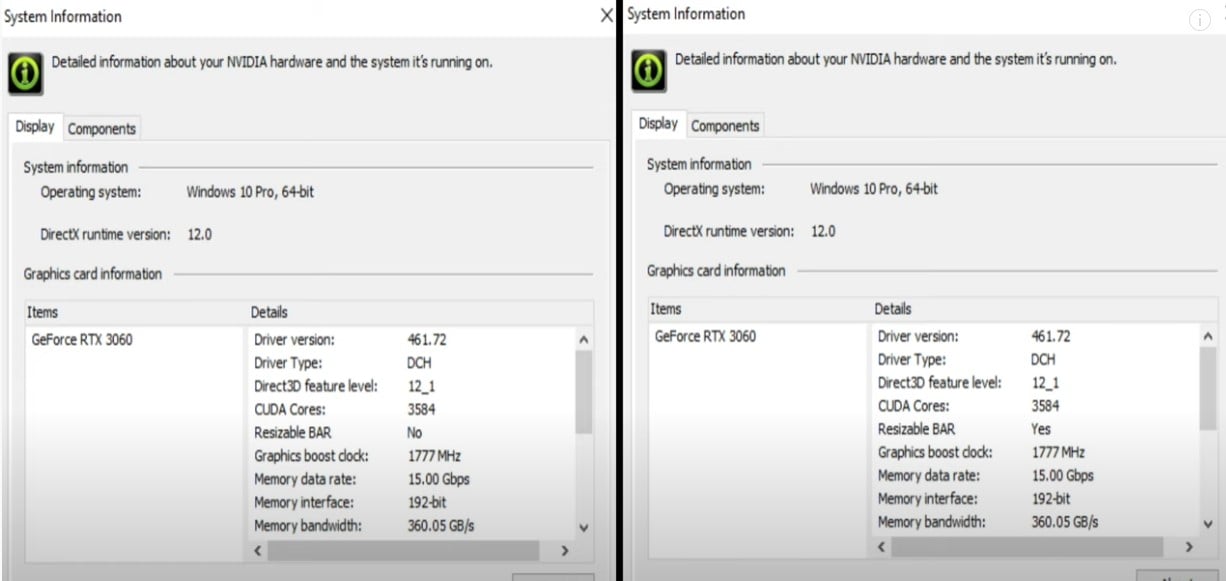1226x581 pixels.
Task: Click left arrow of right window horizontal scrollbar
Action: [x=881, y=547]
